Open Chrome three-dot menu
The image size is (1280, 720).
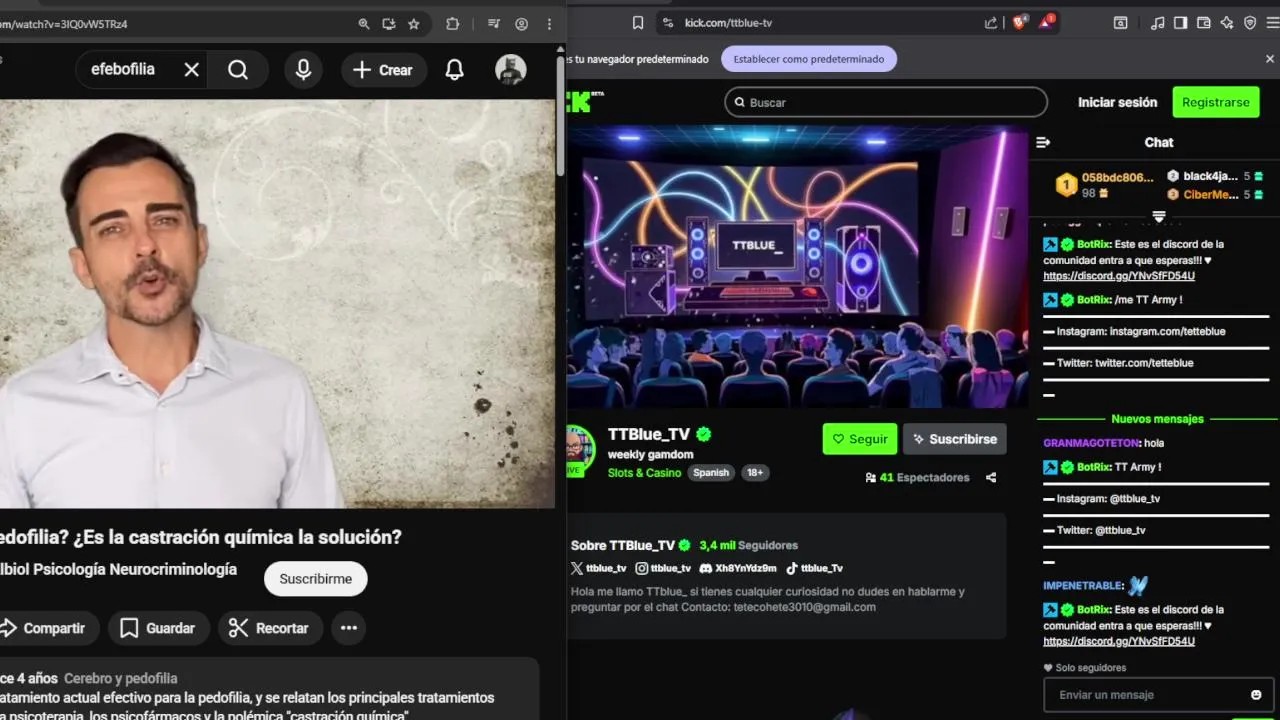pyautogui.click(x=549, y=24)
